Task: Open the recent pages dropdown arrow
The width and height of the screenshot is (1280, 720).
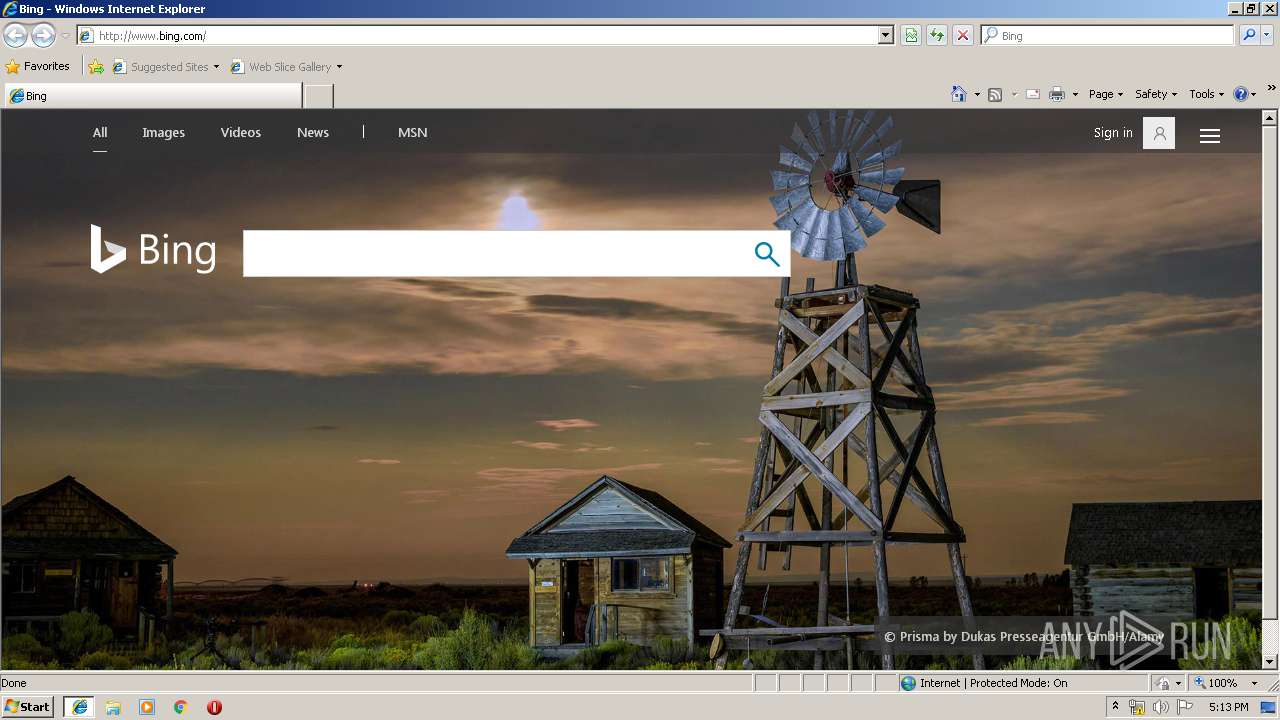Action: tap(65, 36)
